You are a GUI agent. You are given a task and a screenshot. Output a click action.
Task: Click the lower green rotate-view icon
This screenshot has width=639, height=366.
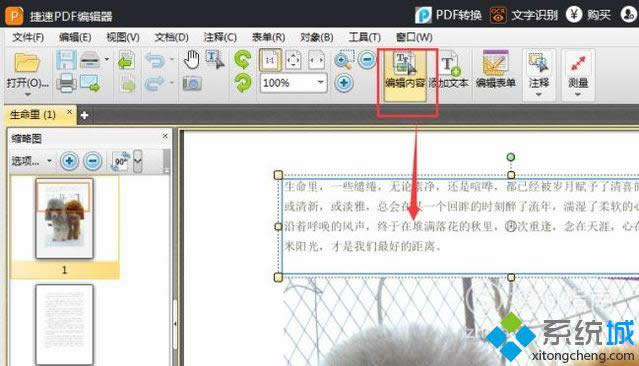(x=243, y=83)
